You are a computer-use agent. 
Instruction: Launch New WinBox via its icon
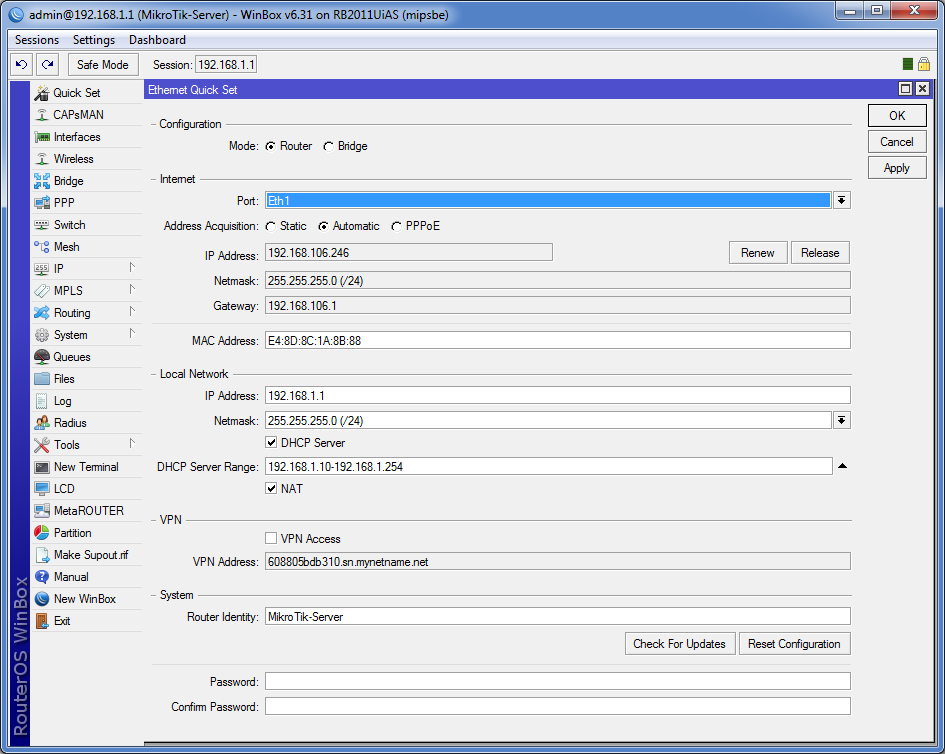[x=42, y=598]
